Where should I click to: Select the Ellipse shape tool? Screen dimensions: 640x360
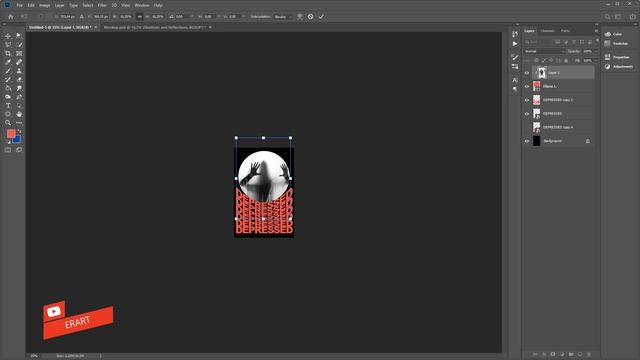coord(8,114)
